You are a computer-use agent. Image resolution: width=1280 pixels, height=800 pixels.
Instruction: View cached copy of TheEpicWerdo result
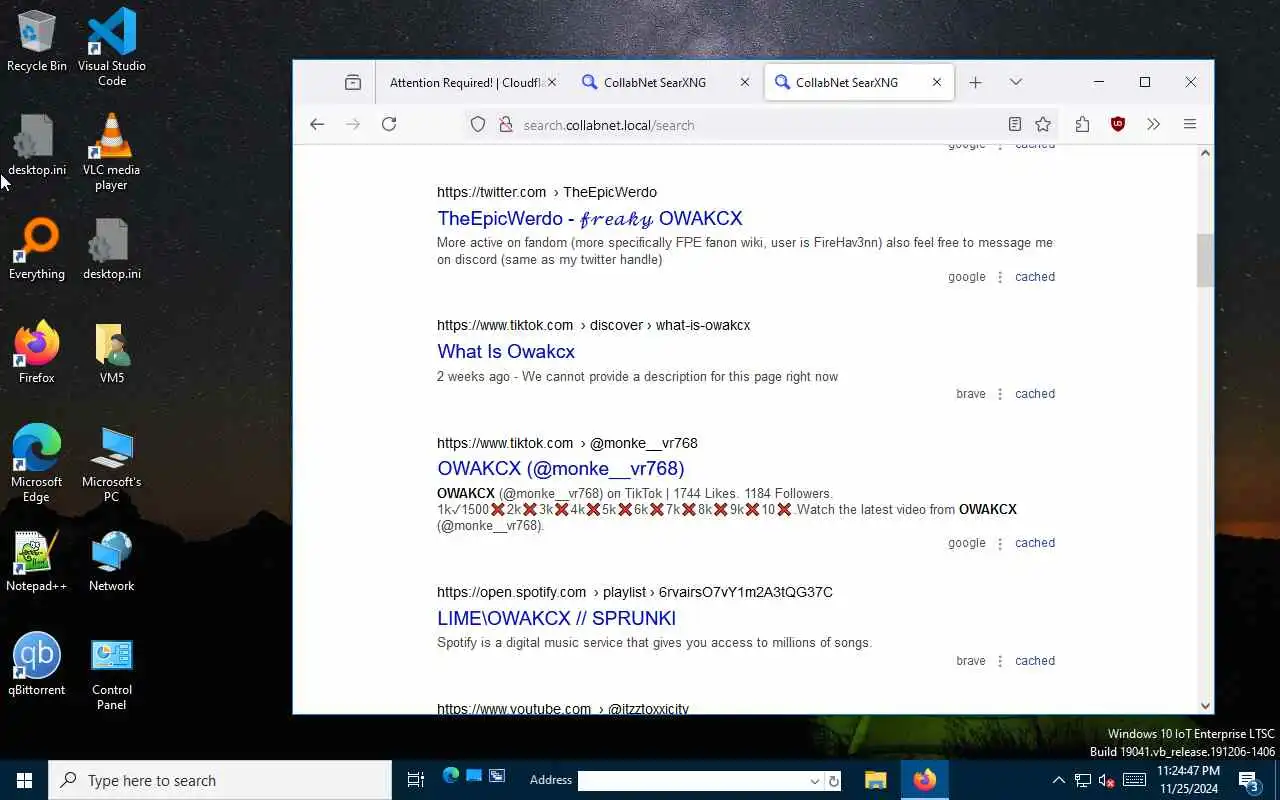click(x=1035, y=277)
